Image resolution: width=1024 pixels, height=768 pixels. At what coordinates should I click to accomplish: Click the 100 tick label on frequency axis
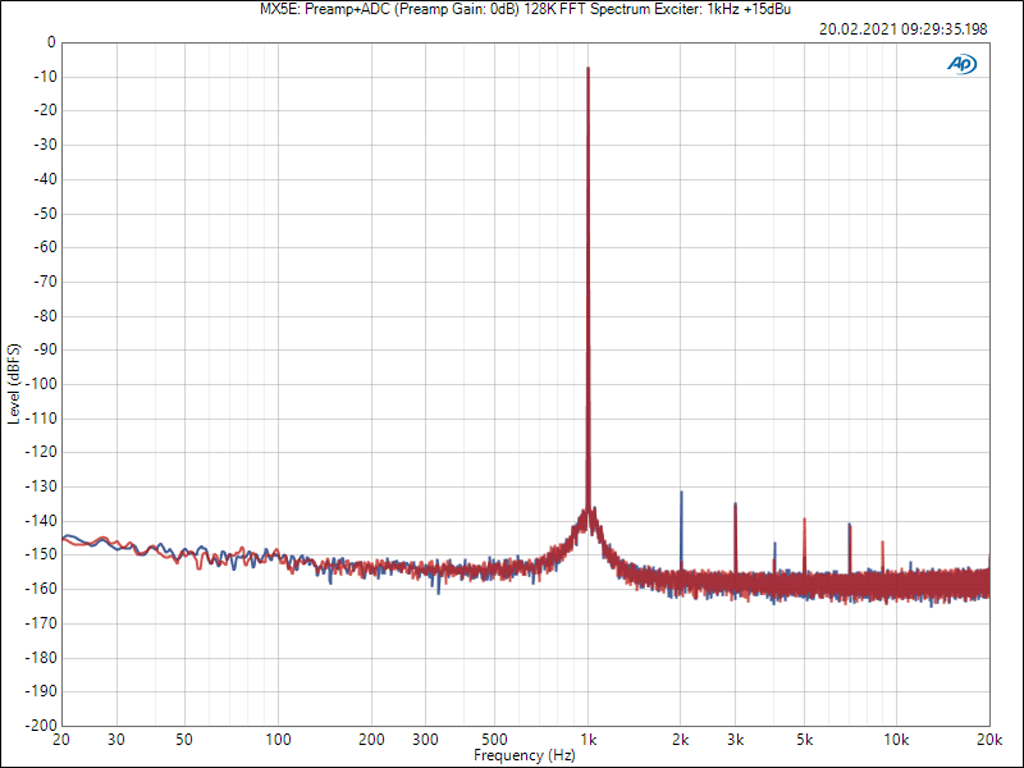click(279, 740)
